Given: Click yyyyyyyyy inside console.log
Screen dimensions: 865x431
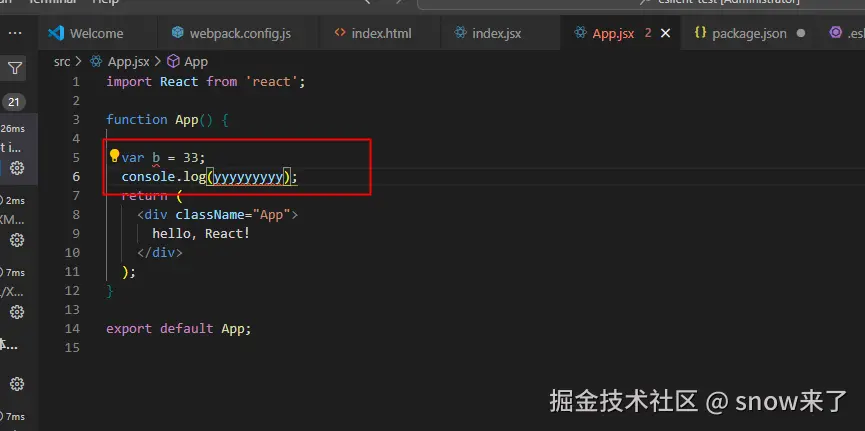Looking at the screenshot, I should [248, 177].
